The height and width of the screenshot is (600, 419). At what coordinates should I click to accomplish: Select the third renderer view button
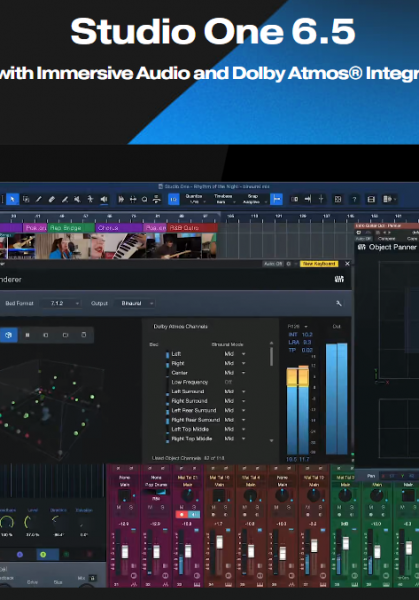[x=46, y=335]
